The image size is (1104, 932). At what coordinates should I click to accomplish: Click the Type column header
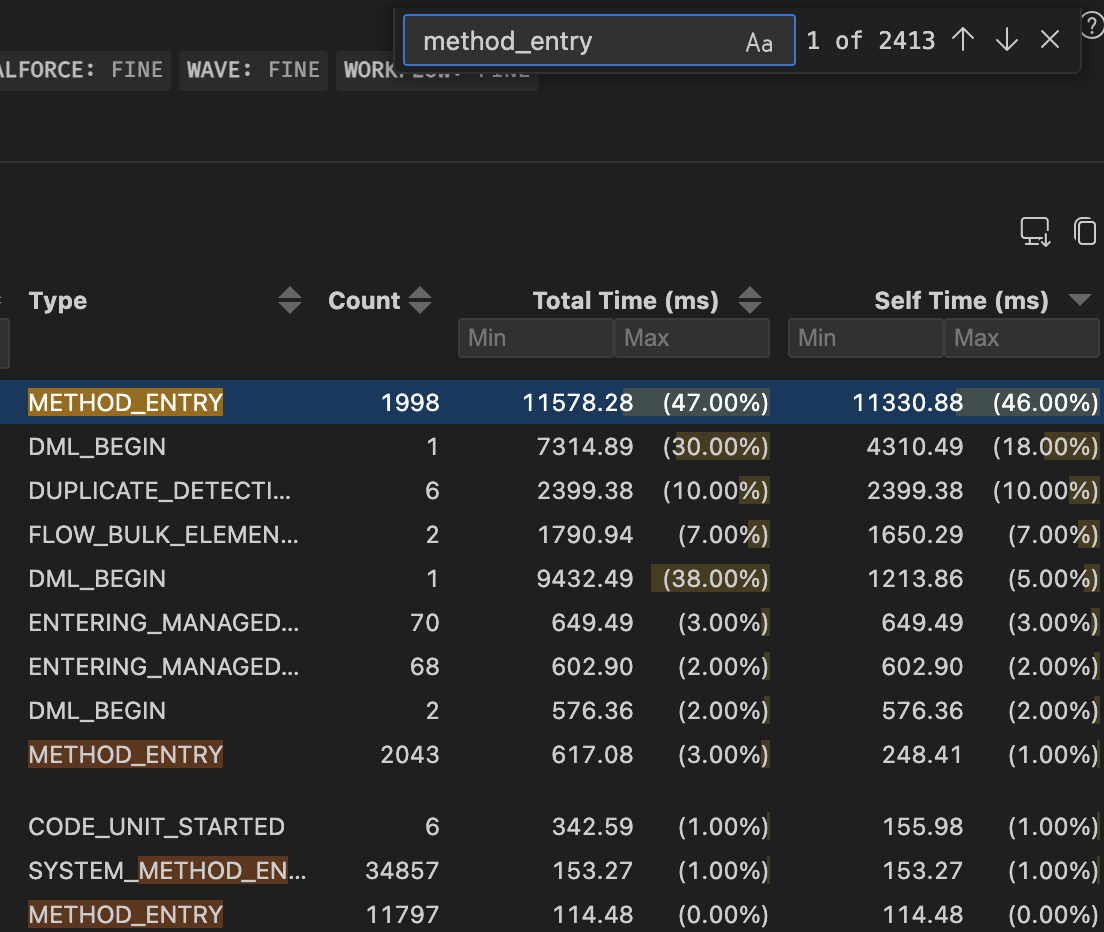(x=58, y=301)
